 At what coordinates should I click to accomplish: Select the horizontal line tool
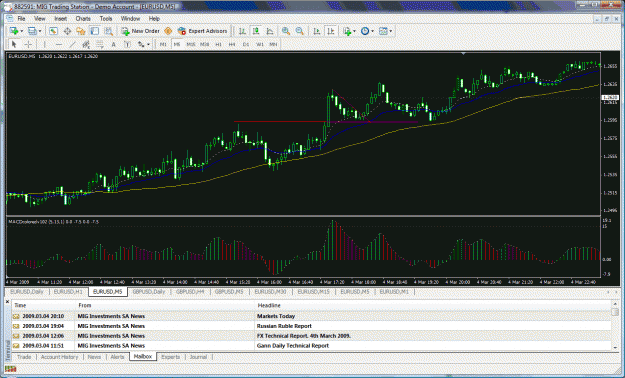coord(59,44)
